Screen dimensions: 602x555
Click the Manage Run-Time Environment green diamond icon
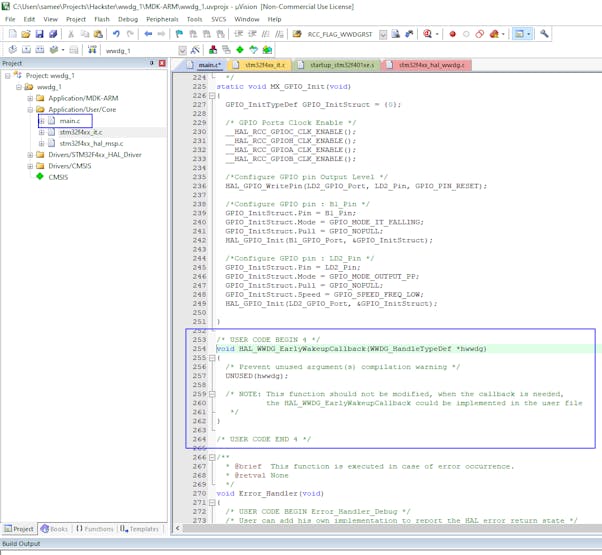[x=240, y=50]
